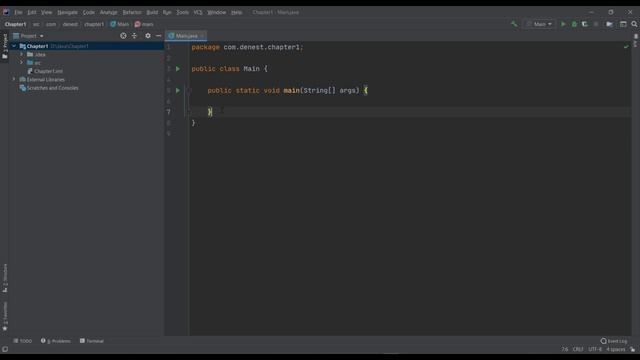Open Project Structure folder icon
This screenshot has width=640, height=360.
tap(609, 24)
